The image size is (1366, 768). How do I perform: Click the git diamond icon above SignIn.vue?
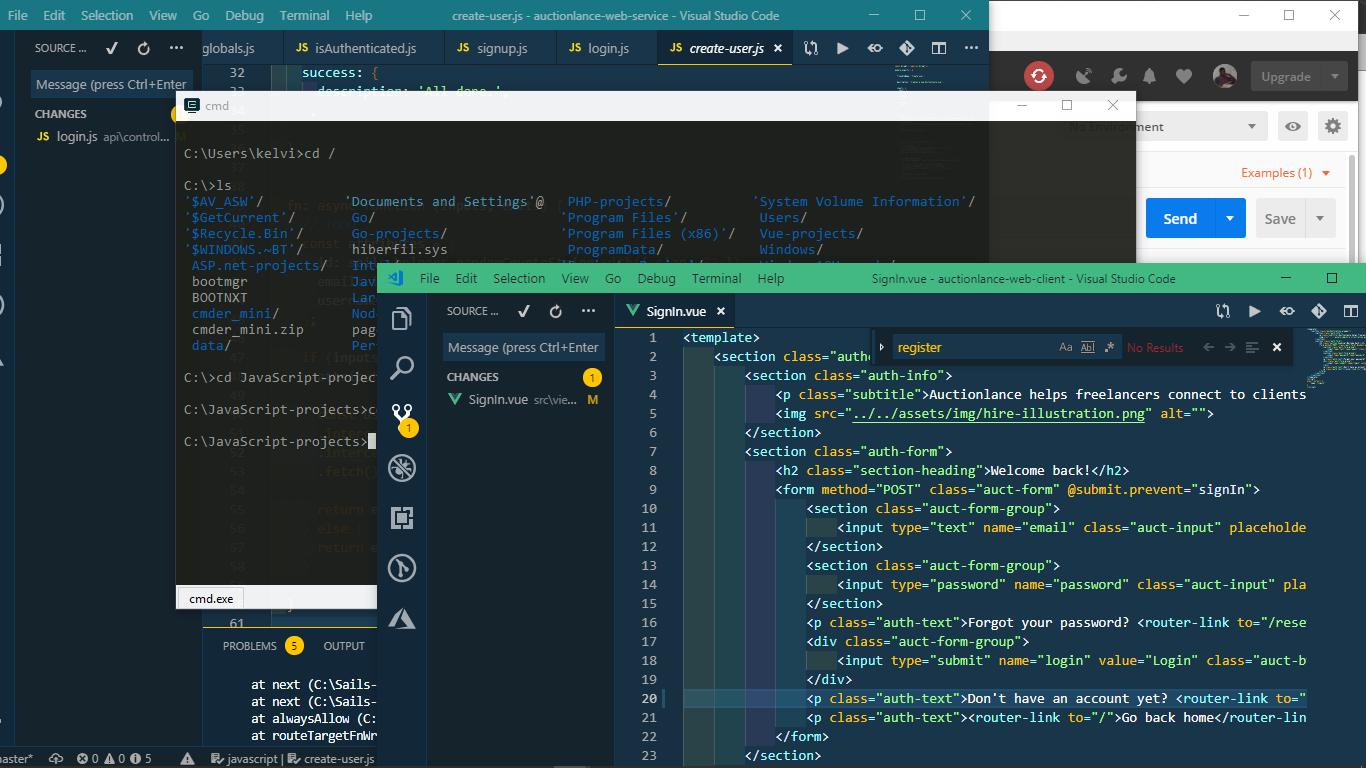coord(1319,311)
